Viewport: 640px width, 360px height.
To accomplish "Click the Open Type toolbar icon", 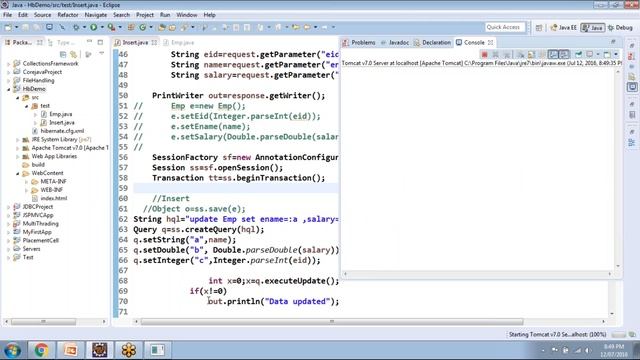I will click(x=162, y=27).
